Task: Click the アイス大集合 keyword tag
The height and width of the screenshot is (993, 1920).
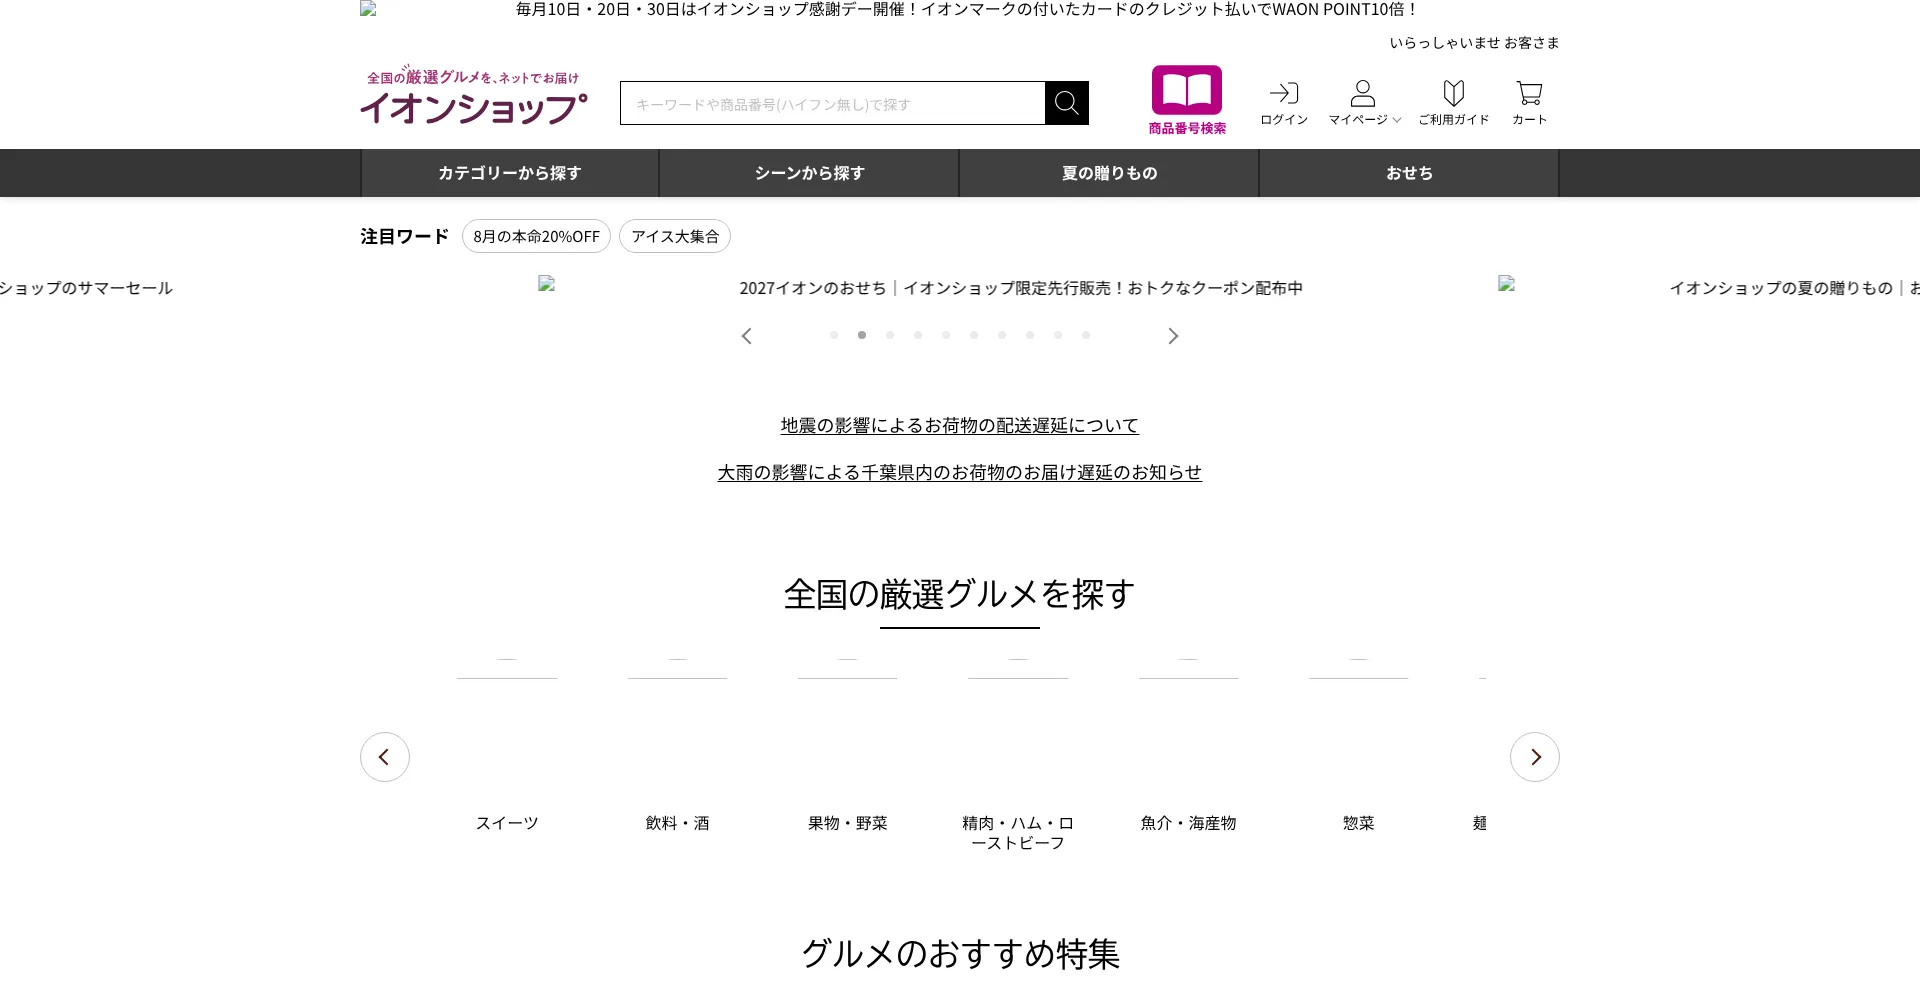Action: click(x=675, y=236)
